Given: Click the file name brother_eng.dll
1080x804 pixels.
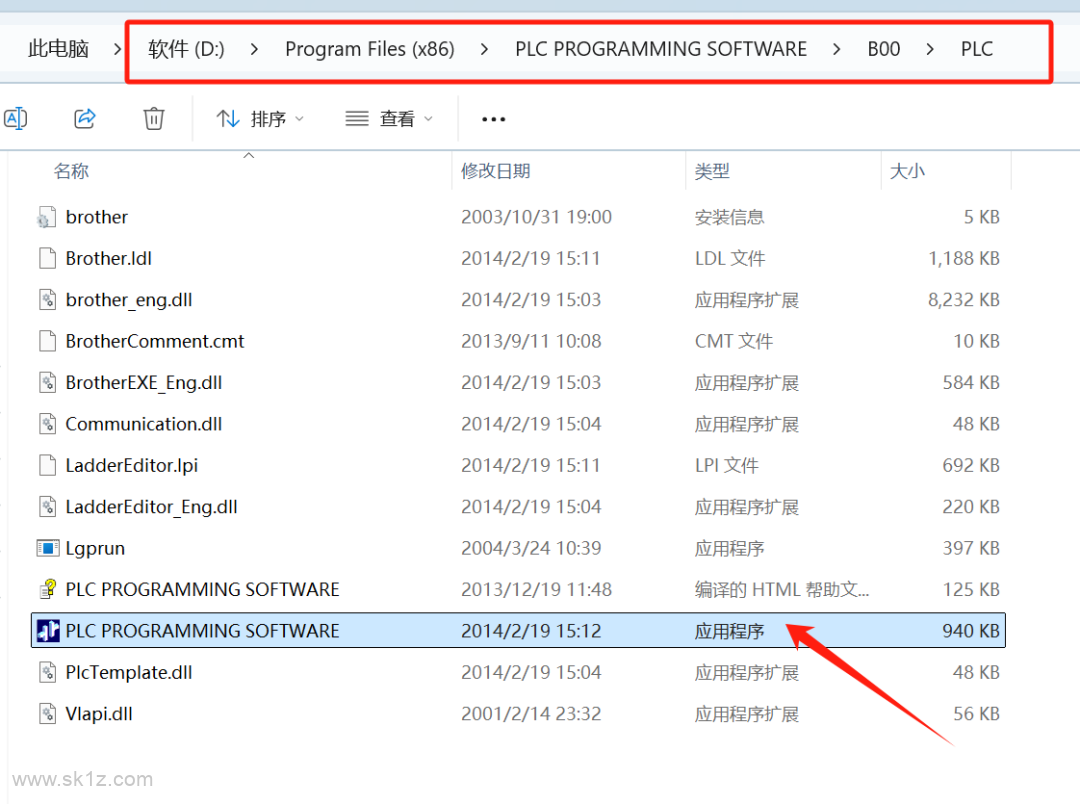Looking at the screenshot, I should pos(129,300).
